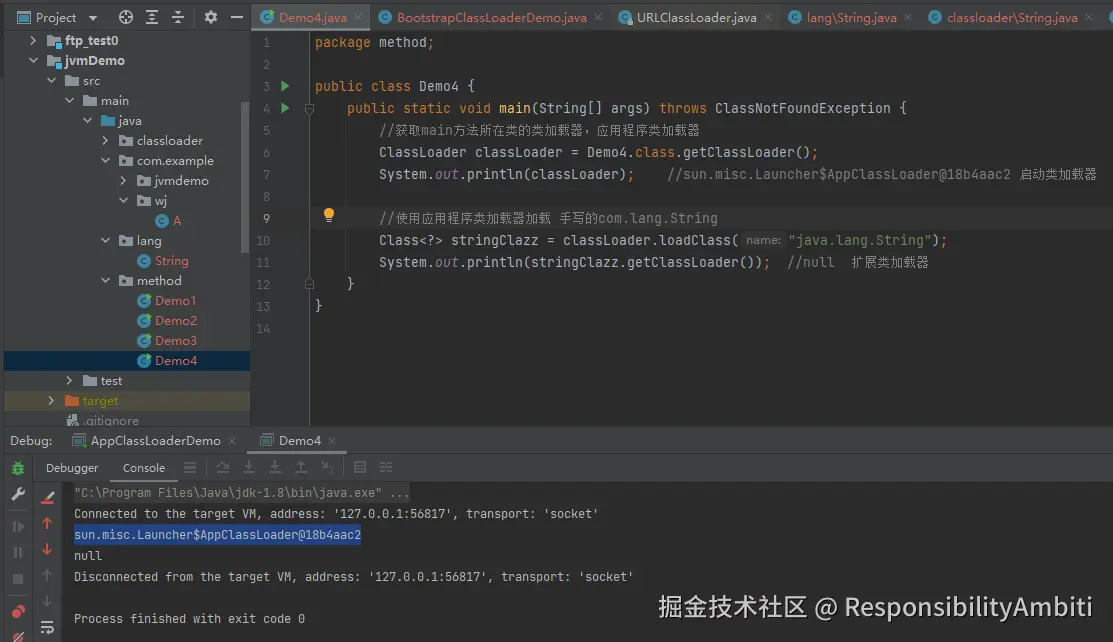Switch to BootstrapClassLoaderDemo.java tab
Viewport: 1113px width, 642px height.
491,18
